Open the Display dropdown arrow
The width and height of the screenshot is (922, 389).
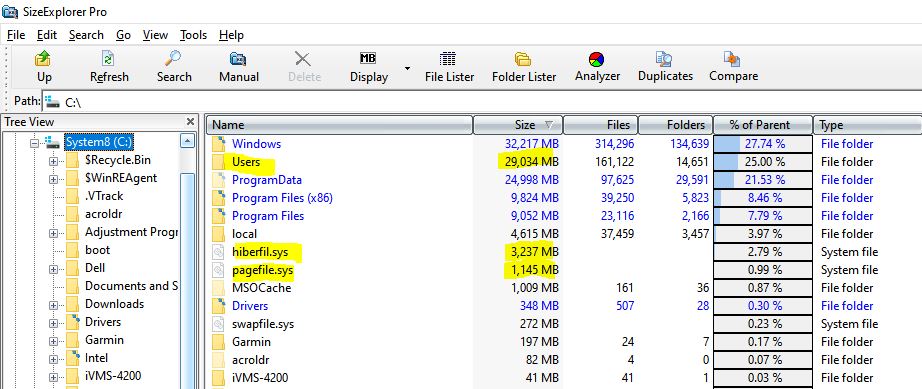coord(407,68)
